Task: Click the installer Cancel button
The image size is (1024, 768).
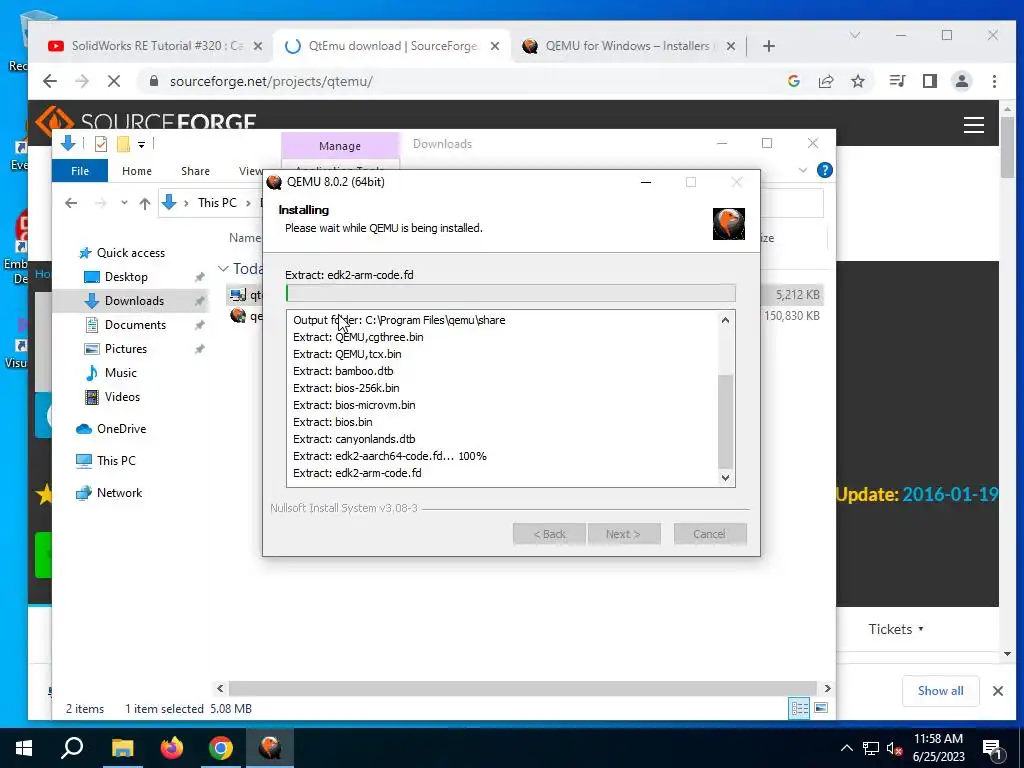Action: [x=709, y=534]
